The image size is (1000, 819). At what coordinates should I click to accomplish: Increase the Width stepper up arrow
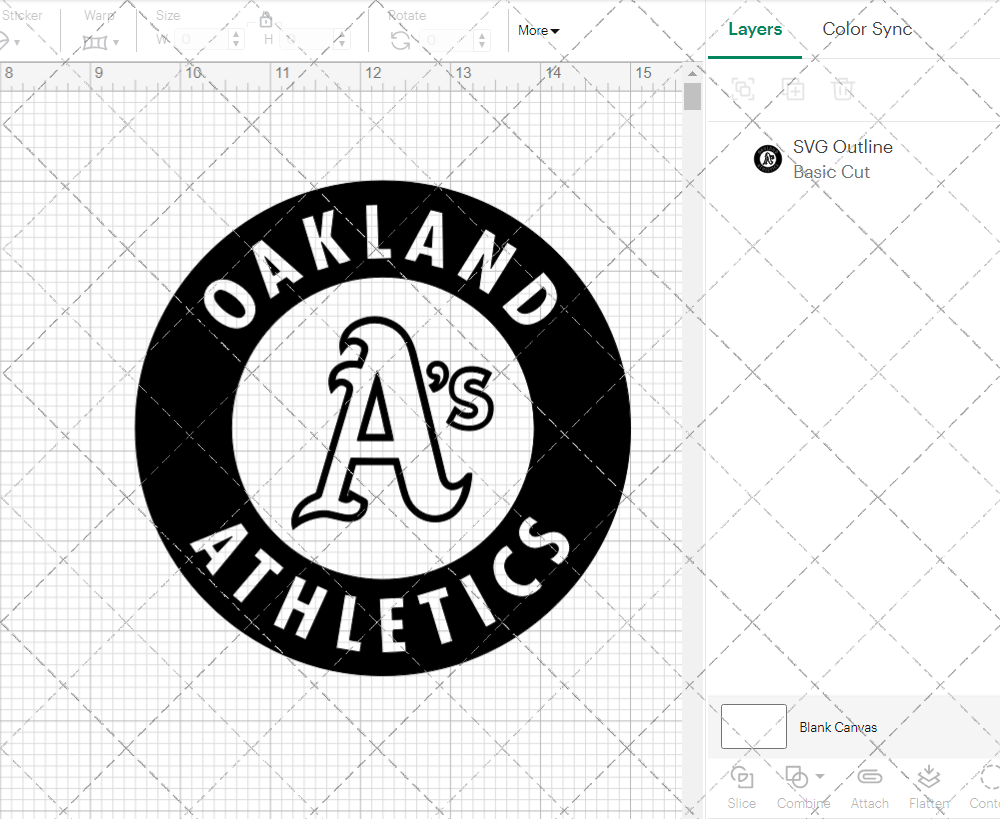coord(236,34)
